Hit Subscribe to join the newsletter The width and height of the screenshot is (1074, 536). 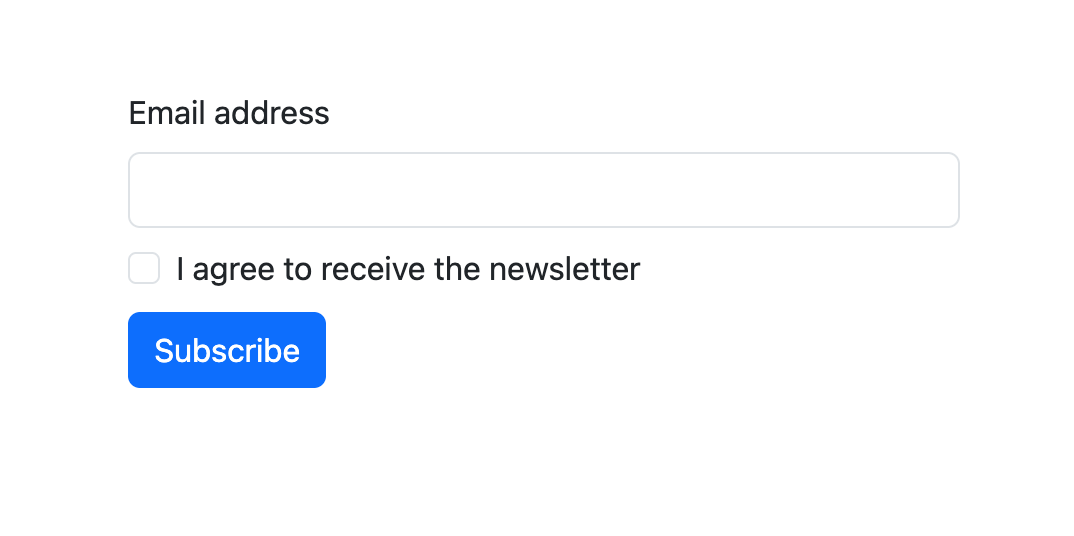[227, 350]
